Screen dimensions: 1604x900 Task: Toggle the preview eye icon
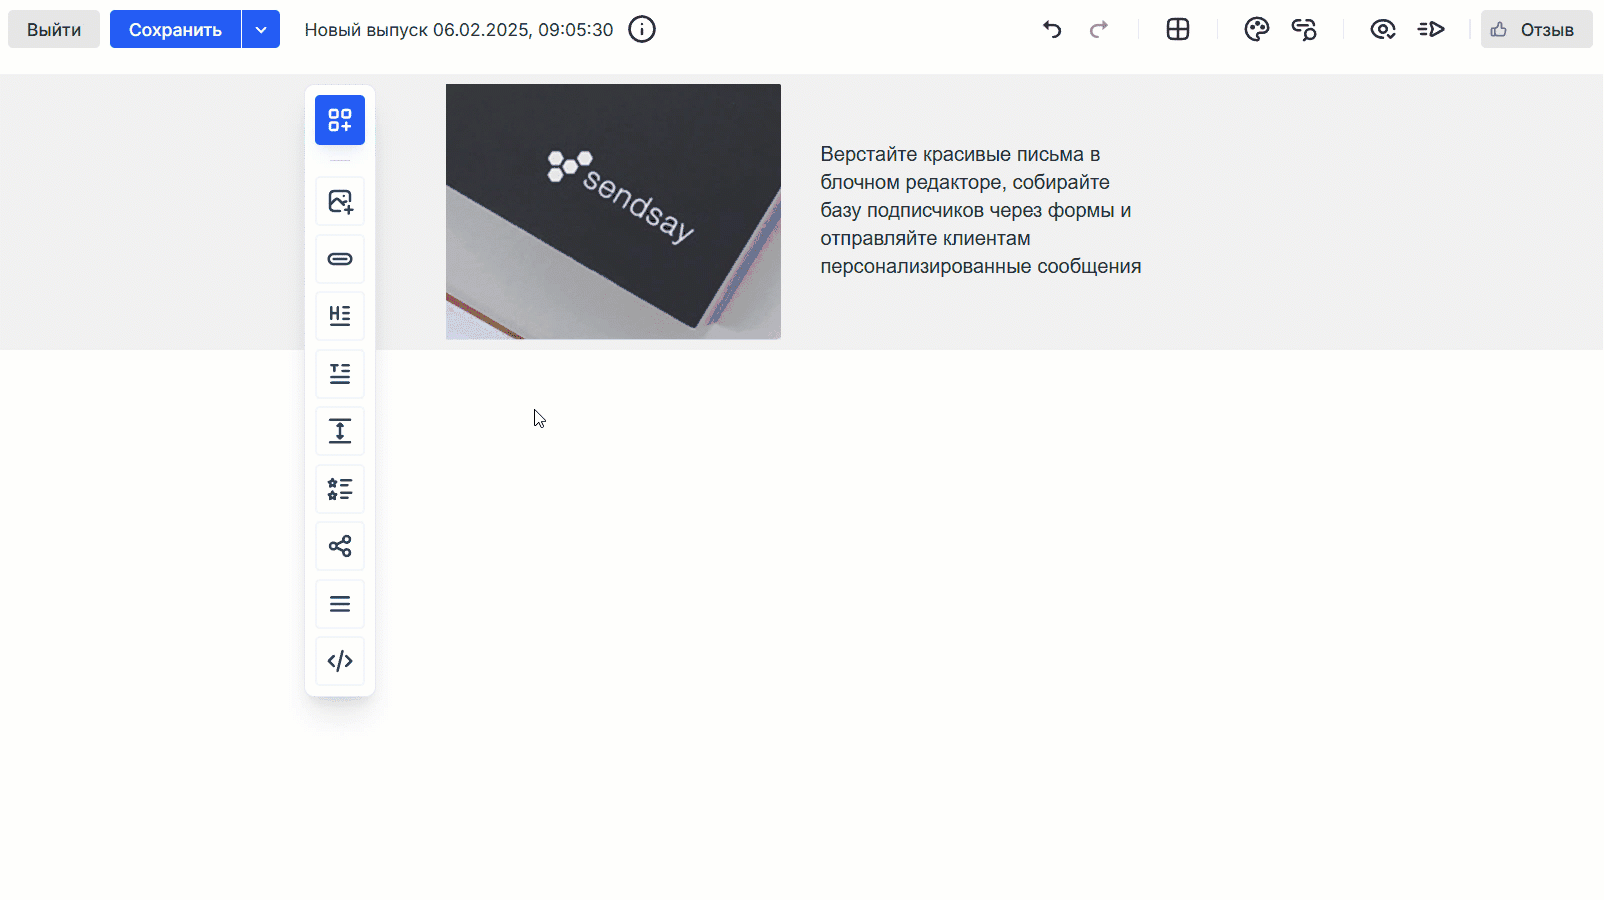click(x=1382, y=30)
